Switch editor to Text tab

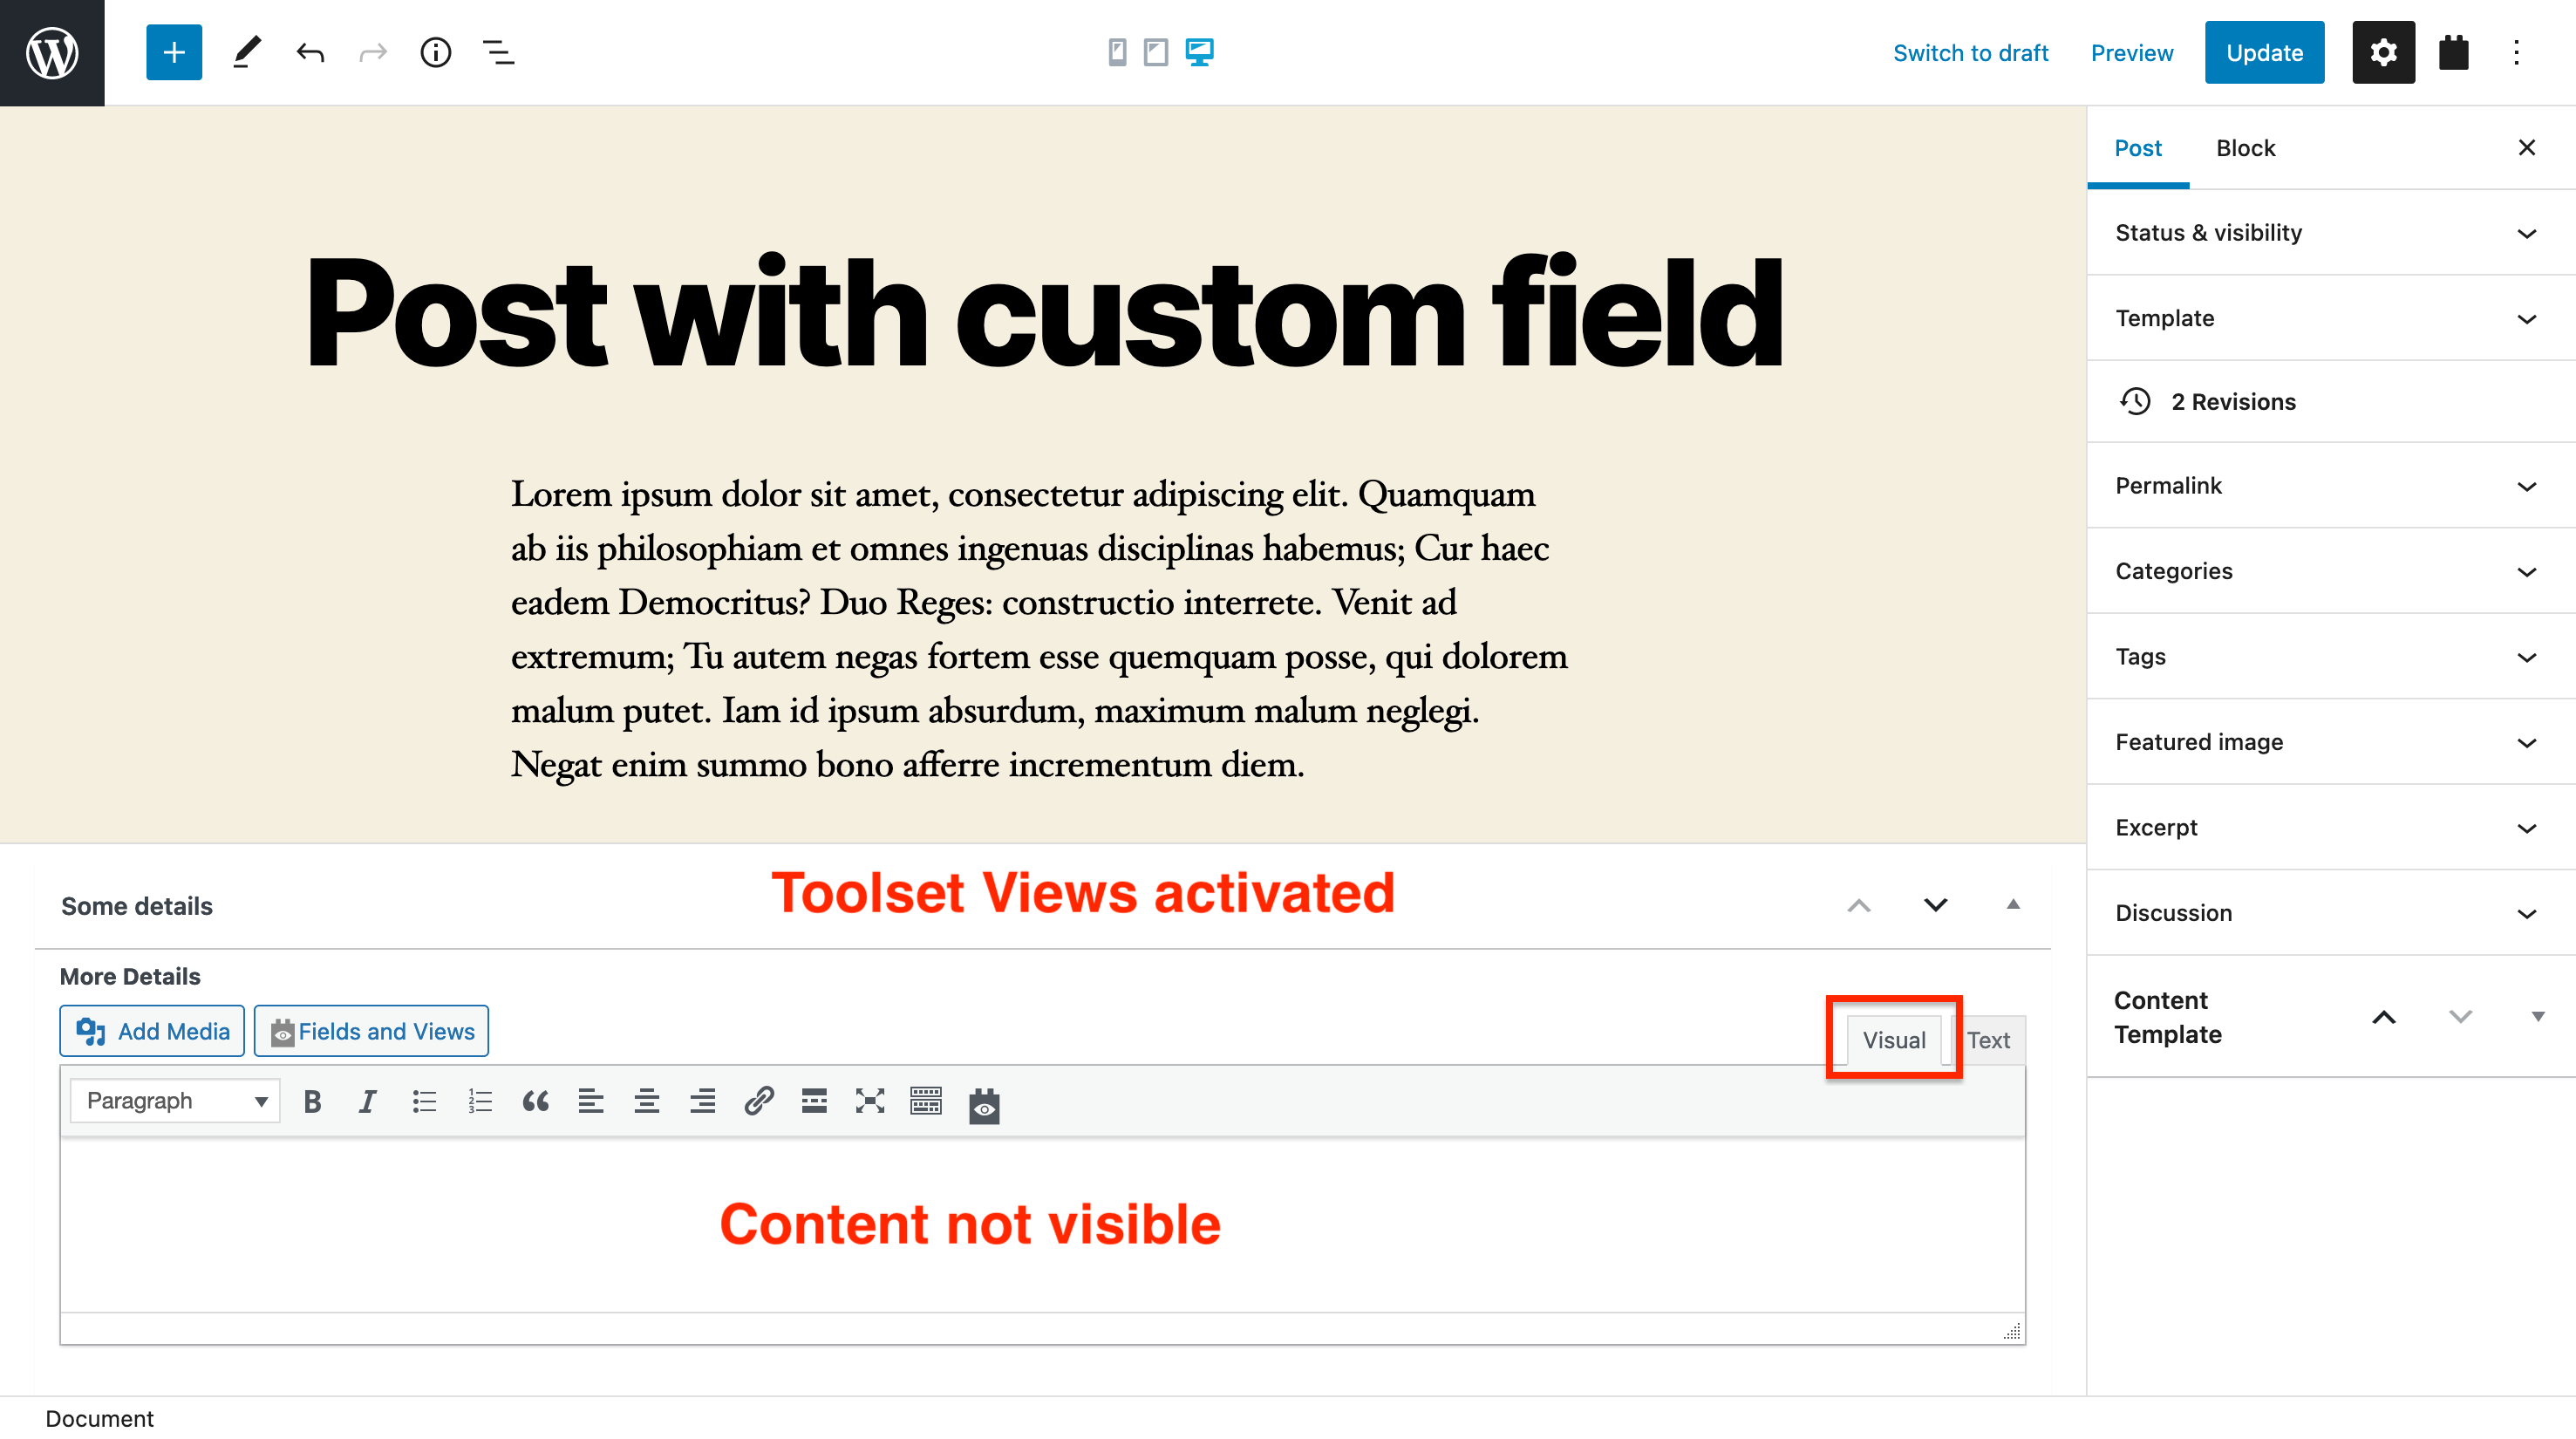pyautogui.click(x=1988, y=1040)
